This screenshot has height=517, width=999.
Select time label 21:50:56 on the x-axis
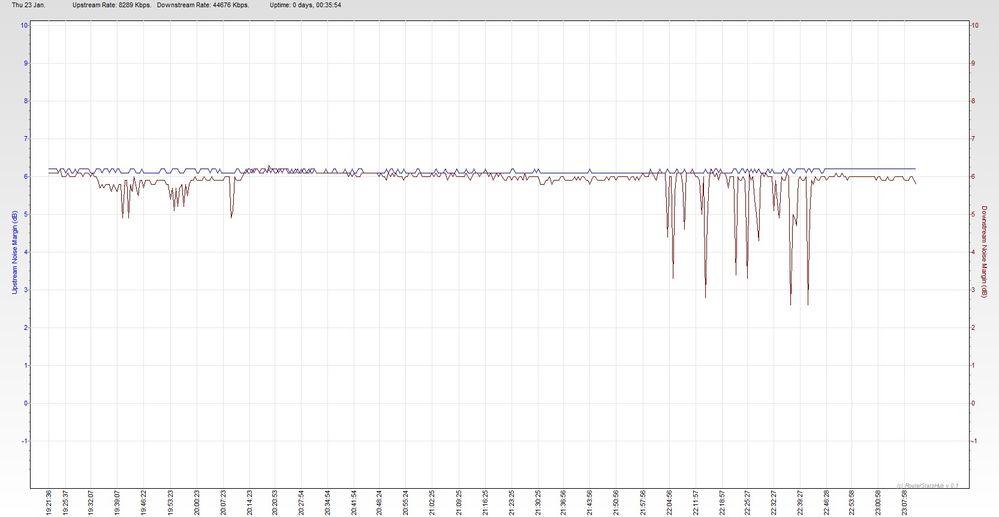point(615,502)
